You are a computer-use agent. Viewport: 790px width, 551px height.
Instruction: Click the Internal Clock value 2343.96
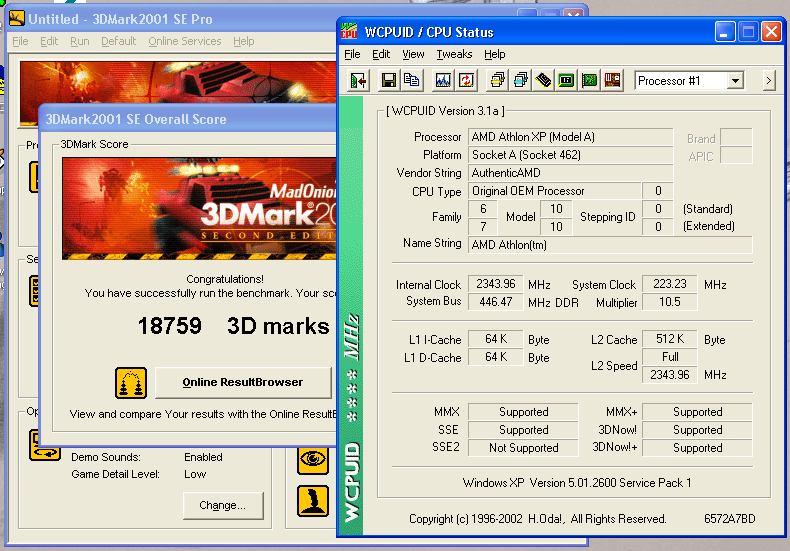[x=496, y=284]
